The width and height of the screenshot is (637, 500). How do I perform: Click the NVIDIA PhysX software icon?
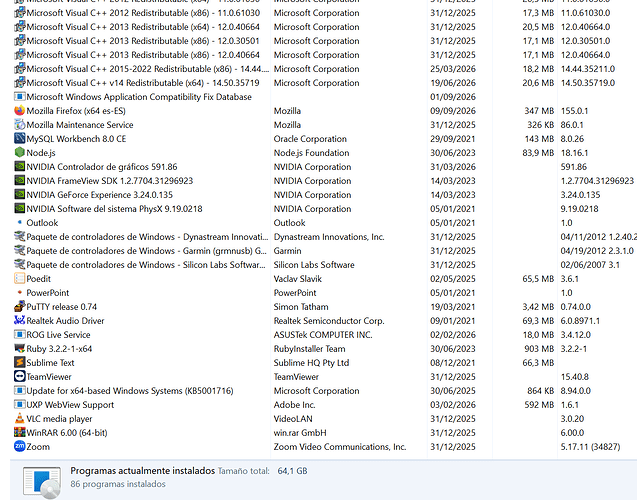[20, 209]
